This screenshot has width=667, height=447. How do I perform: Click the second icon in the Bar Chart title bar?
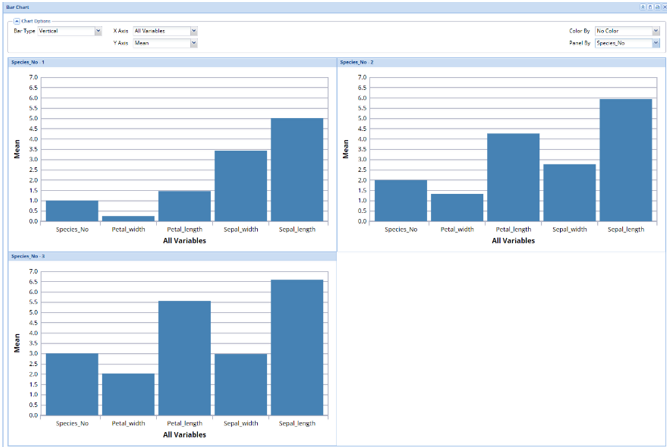(x=650, y=6)
